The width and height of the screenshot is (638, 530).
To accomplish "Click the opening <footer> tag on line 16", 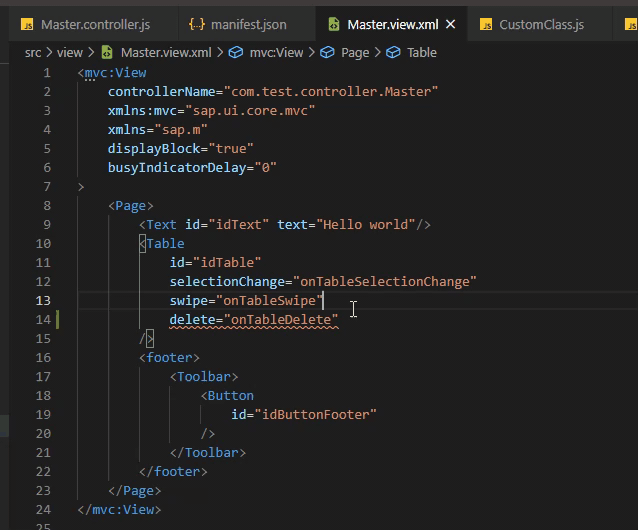I will tap(169, 358).
